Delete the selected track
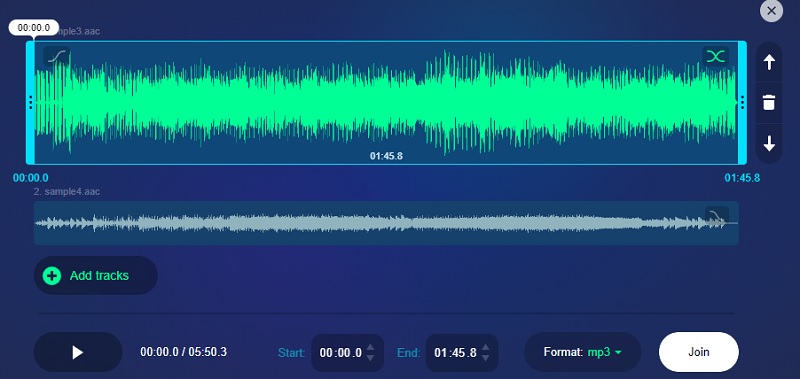The width and height of the screenshot is (800, 379). 769,103
